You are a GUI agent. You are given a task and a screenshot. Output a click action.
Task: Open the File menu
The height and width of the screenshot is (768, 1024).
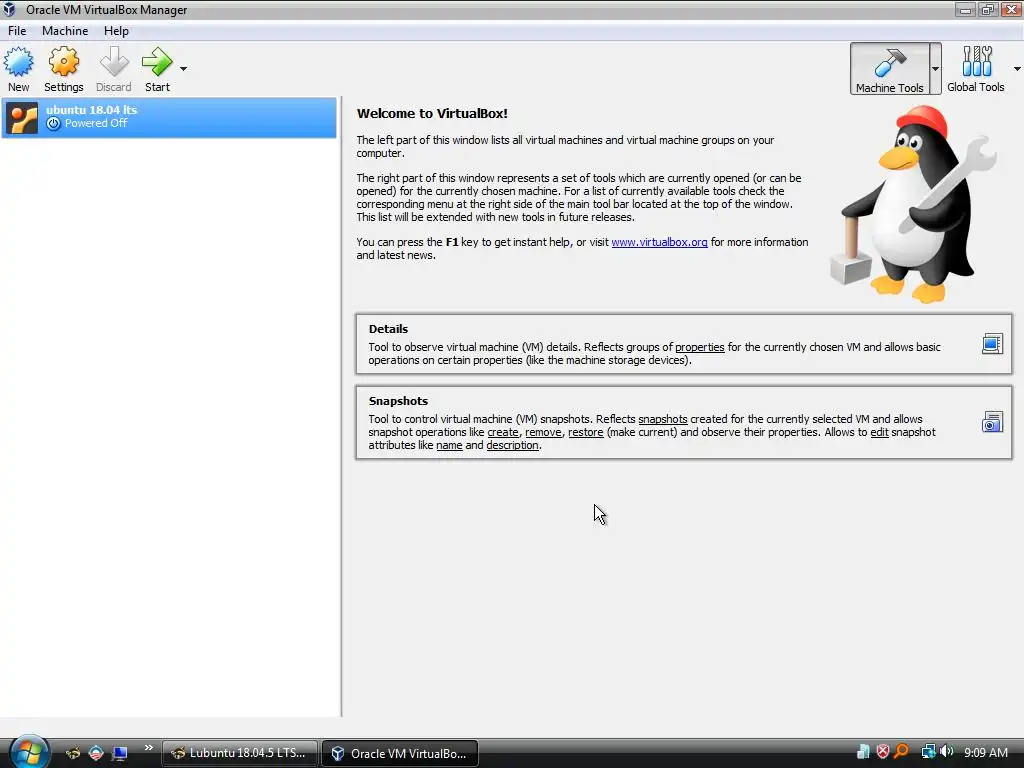tap(17, 31)
